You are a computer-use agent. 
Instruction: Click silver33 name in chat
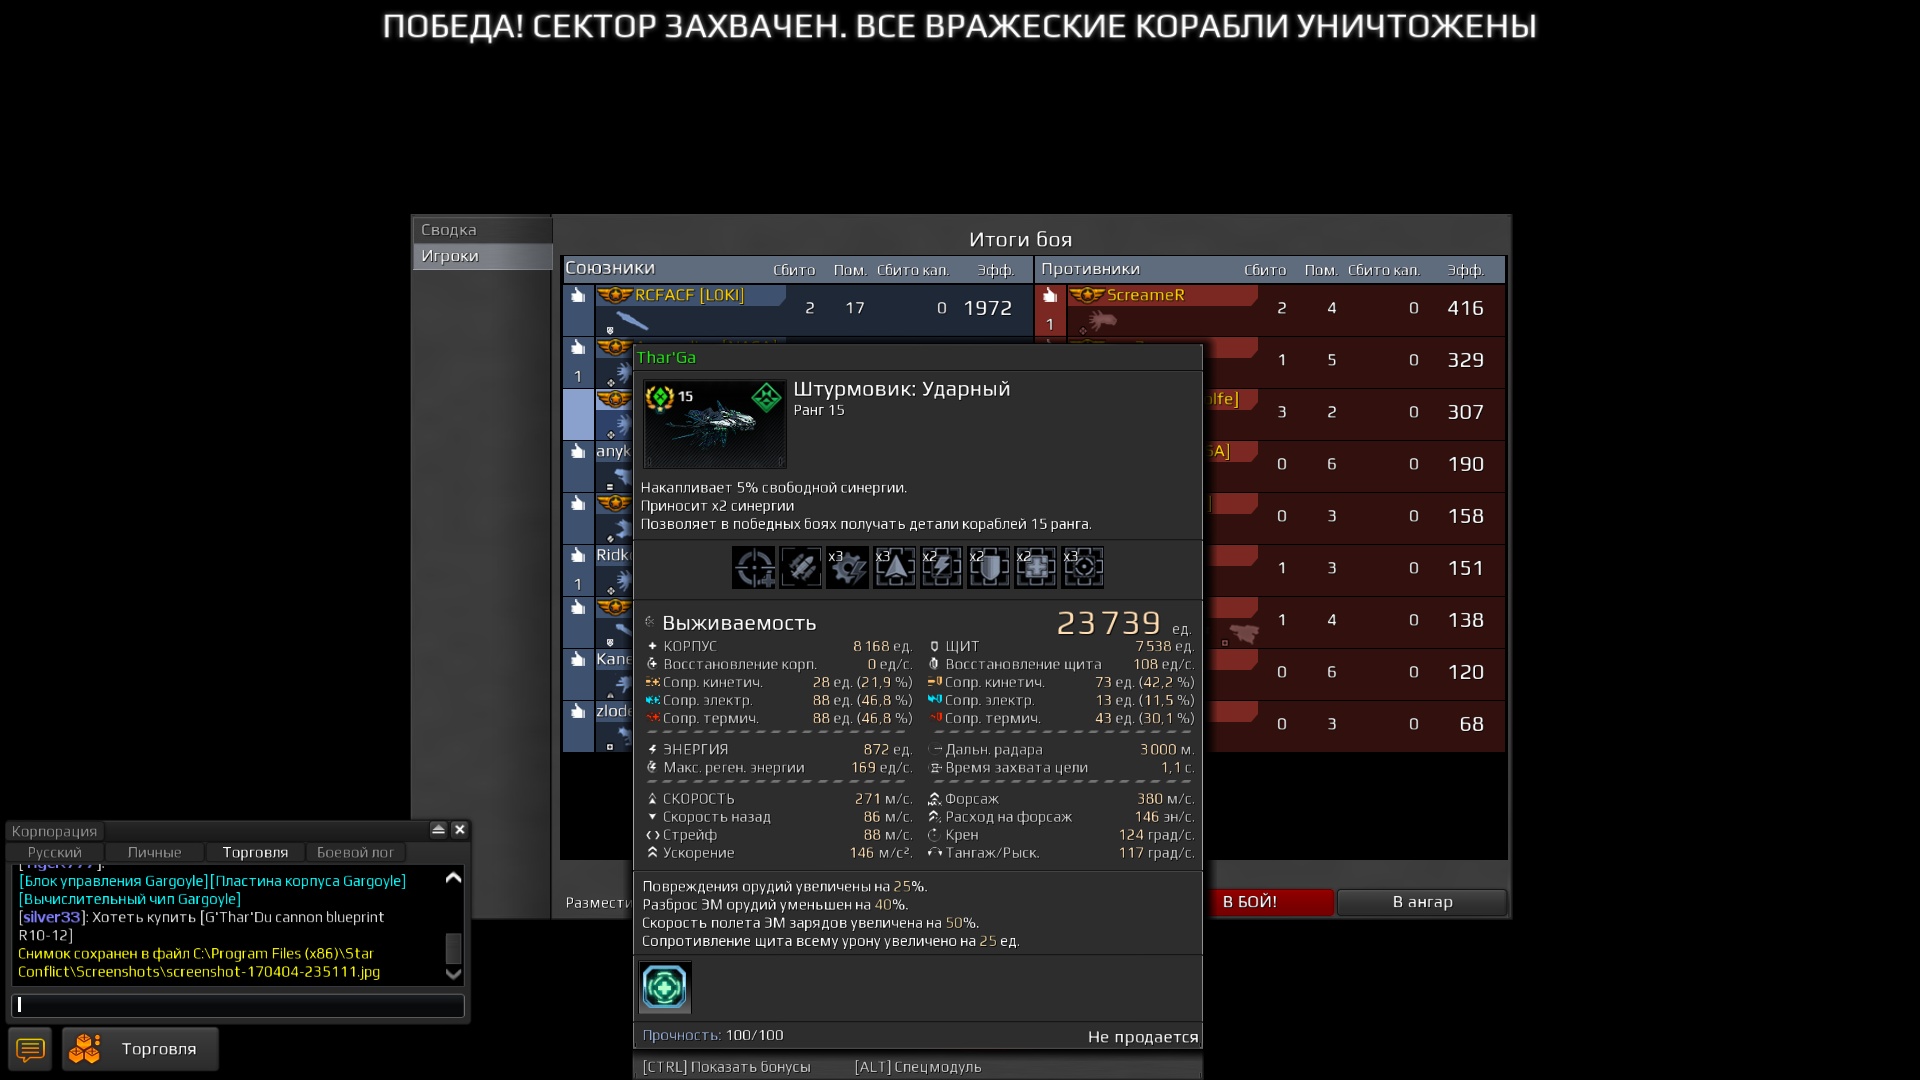tap(52, 917)
